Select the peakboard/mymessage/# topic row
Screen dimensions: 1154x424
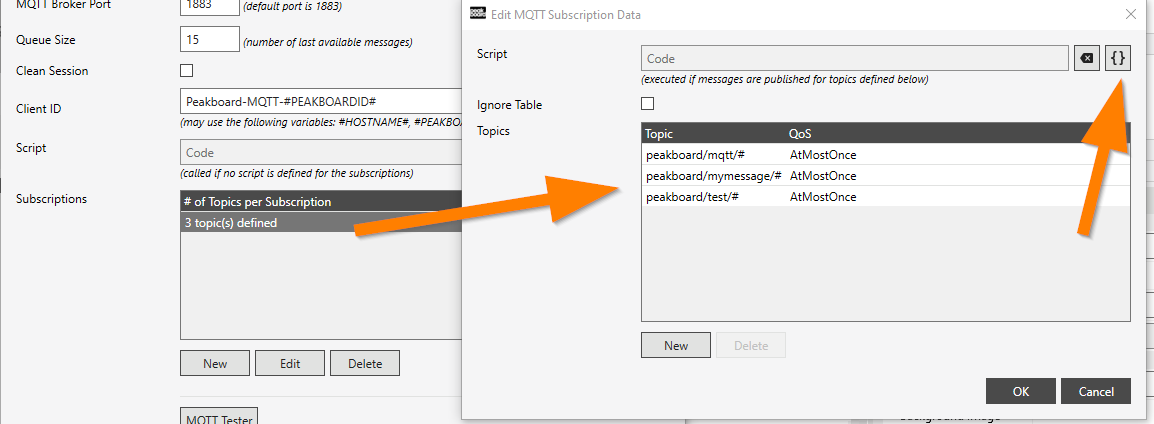pos(885,176)
